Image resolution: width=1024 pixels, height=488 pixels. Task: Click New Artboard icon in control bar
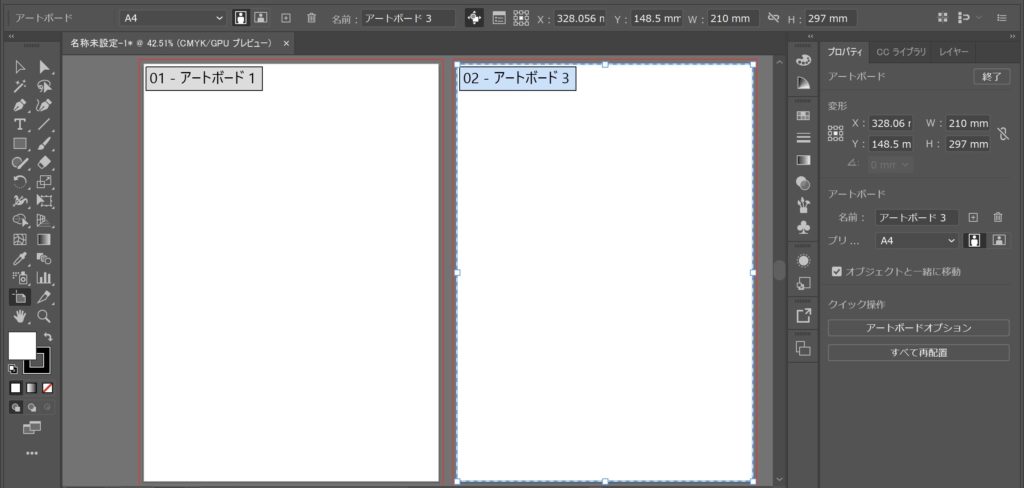click(x=285, y=18)
